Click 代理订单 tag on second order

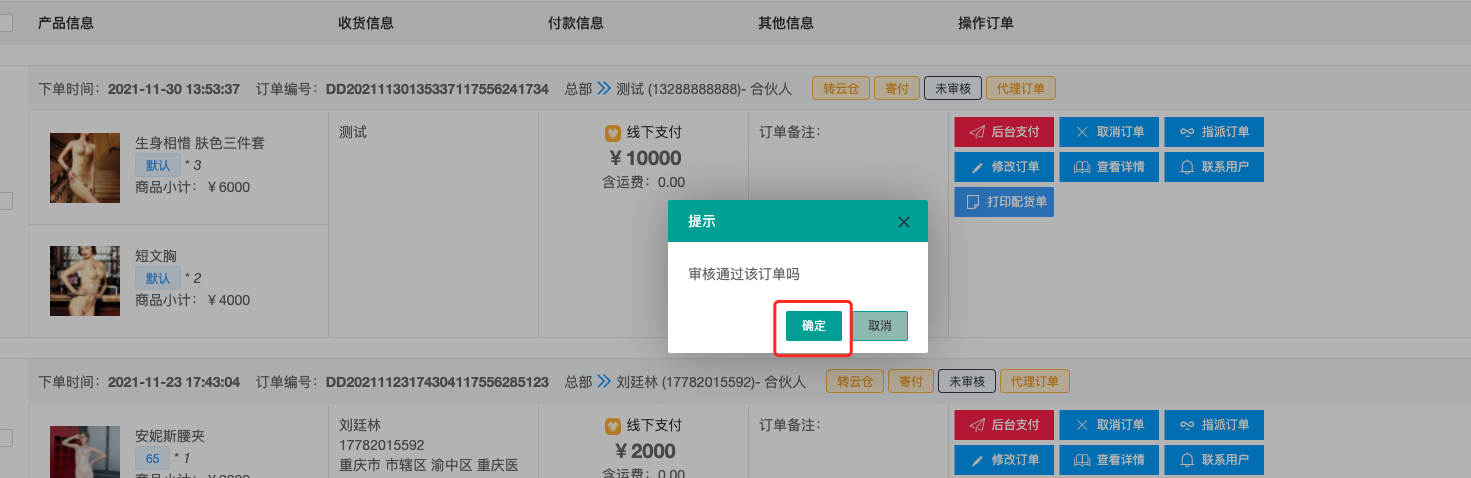click(1034, 381)
